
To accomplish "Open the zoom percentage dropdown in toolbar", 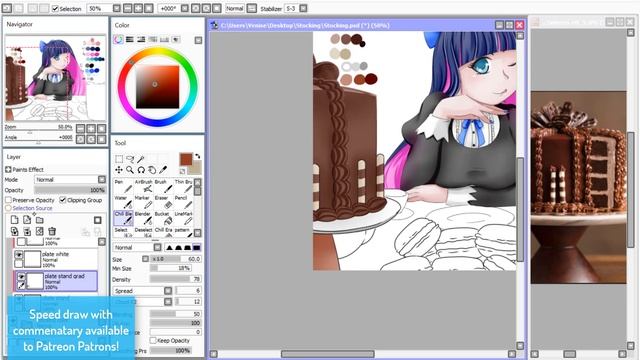I will coord(116,8).
